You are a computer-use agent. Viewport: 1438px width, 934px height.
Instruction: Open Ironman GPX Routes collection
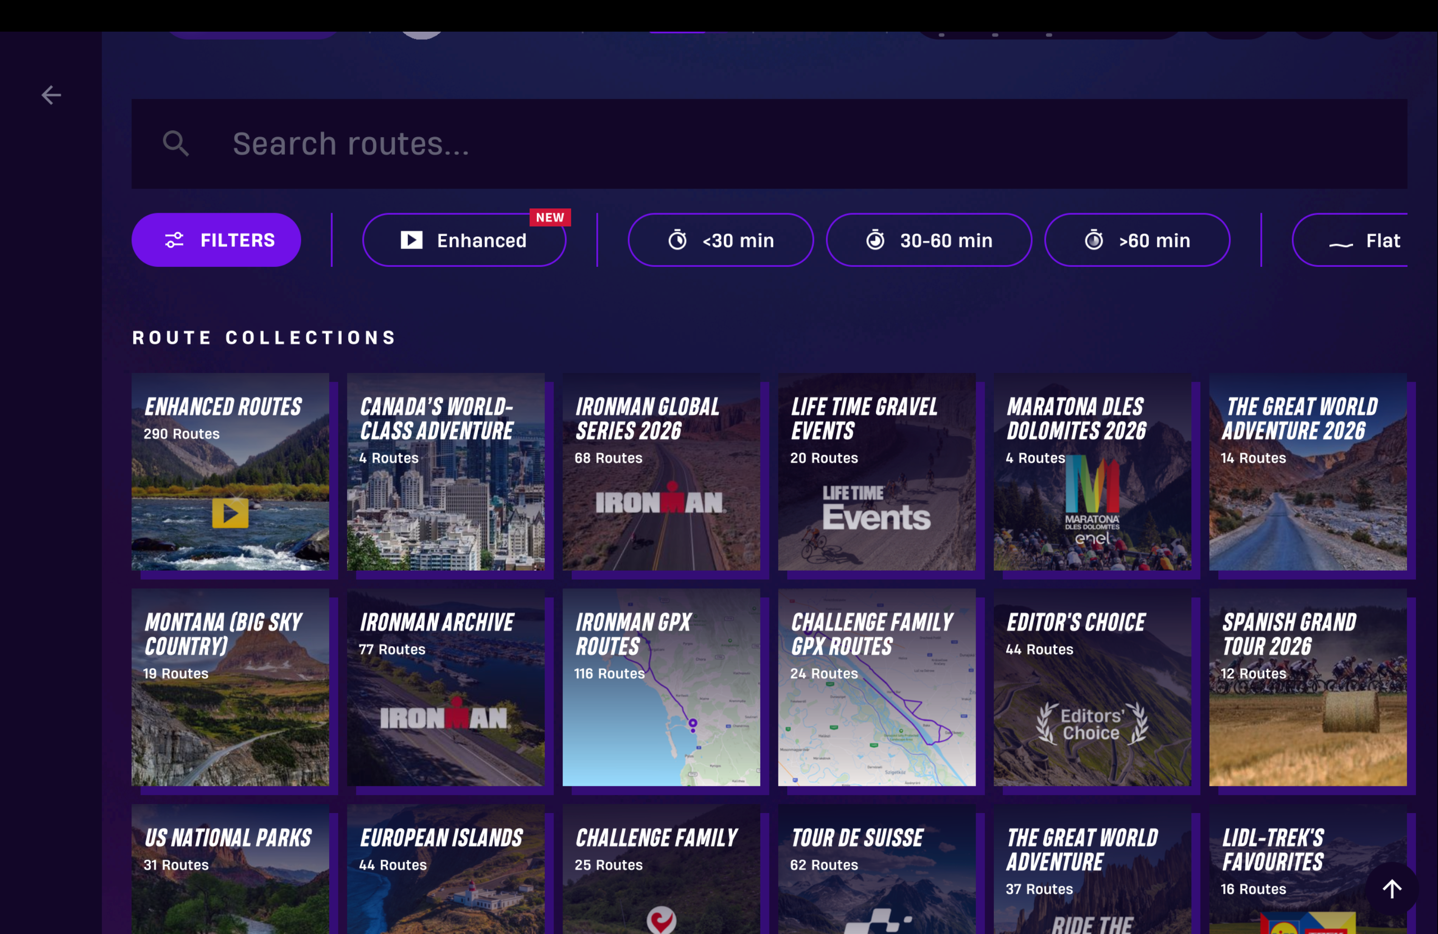click(661, 688)
